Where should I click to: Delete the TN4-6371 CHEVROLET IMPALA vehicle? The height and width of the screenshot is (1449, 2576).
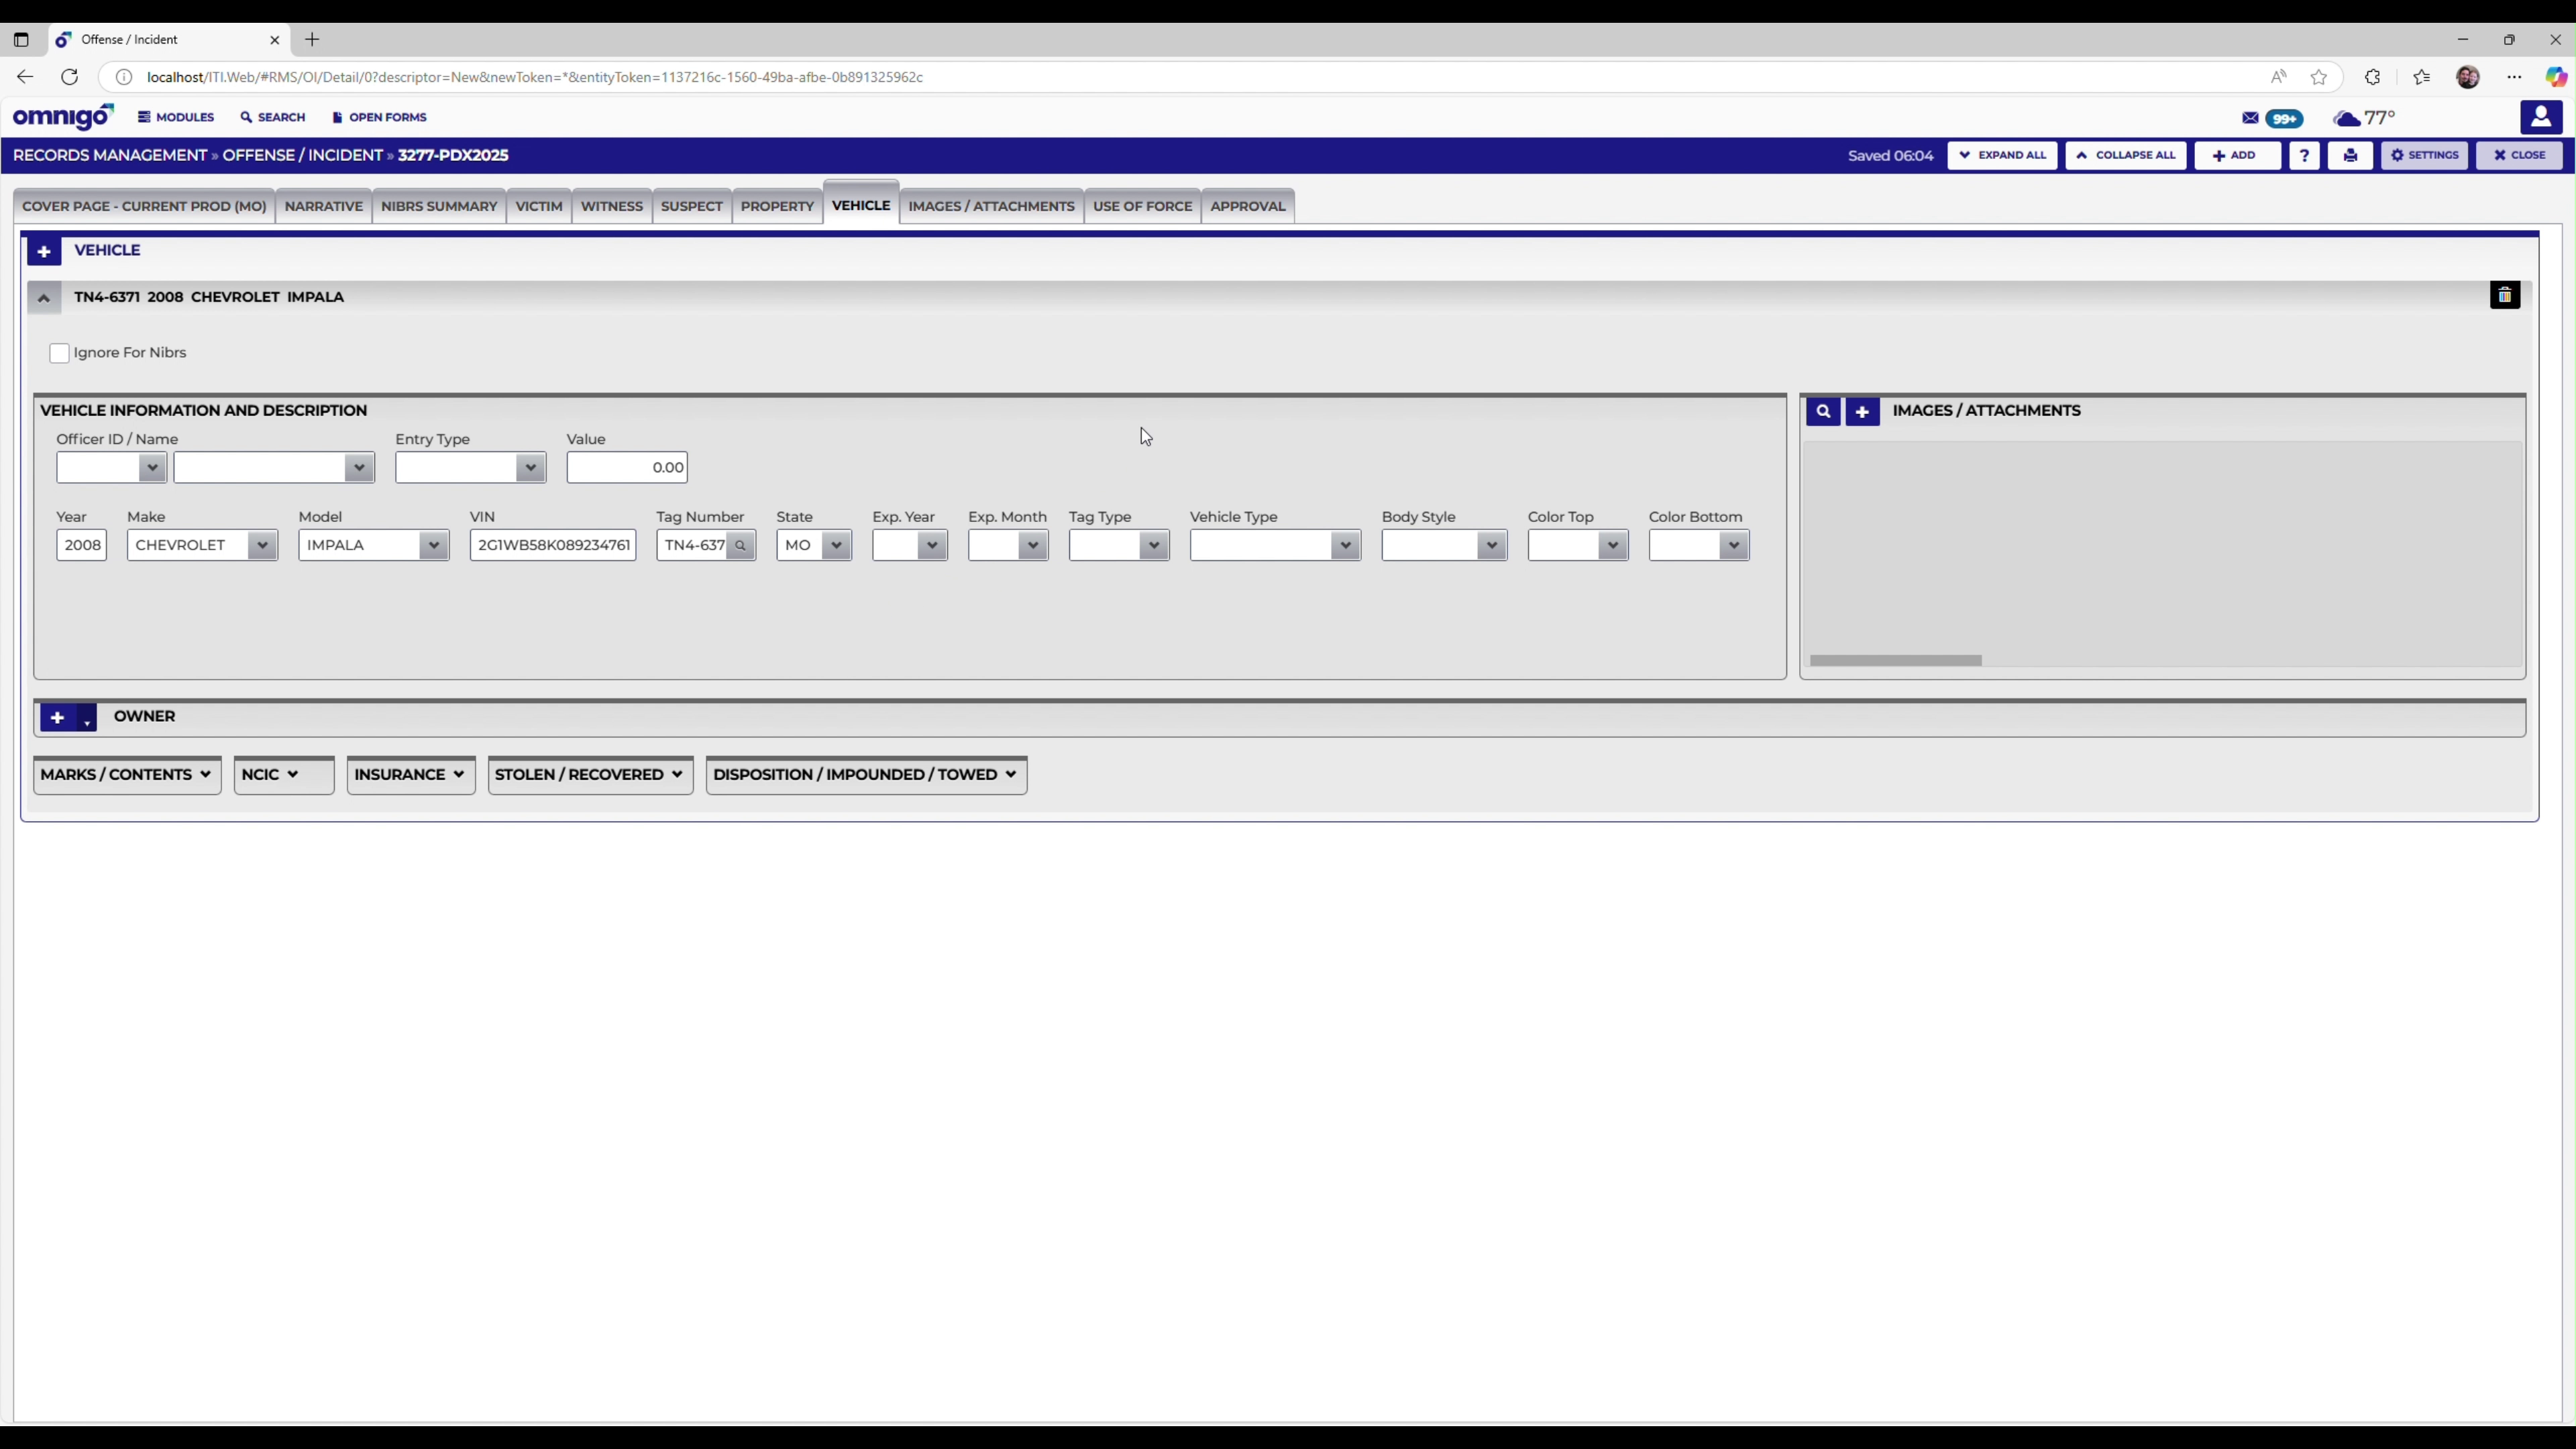(2505, 294)
